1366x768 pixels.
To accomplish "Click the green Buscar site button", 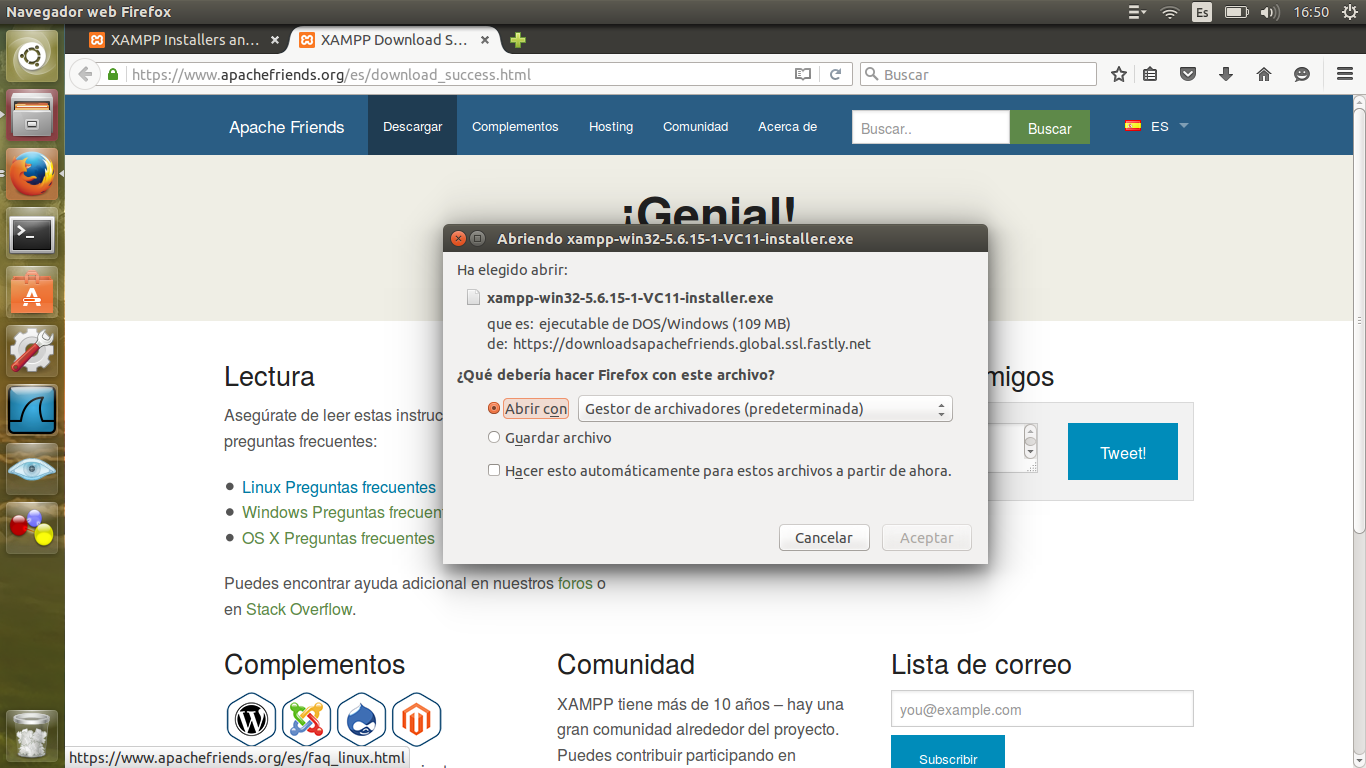I will coord(1050,128).
